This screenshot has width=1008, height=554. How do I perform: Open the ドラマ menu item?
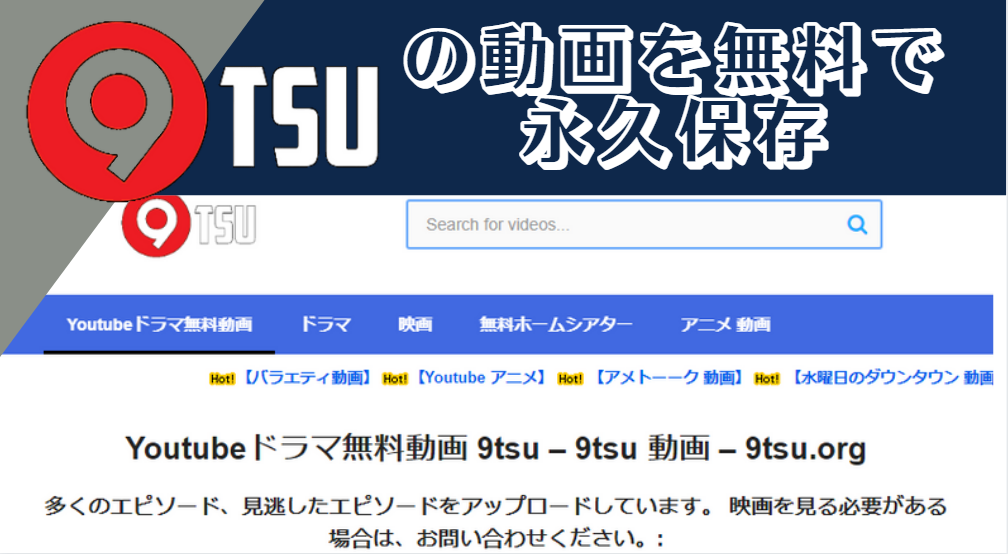[326, 325]
